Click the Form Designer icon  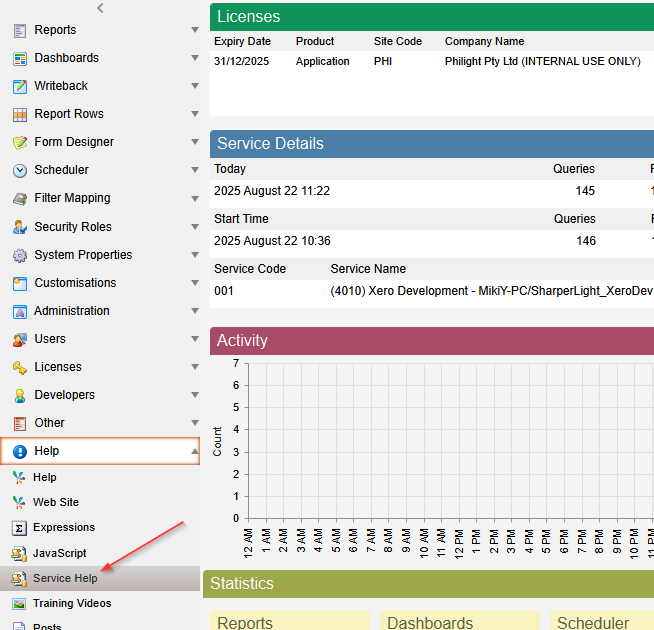[x=20, y=142]
